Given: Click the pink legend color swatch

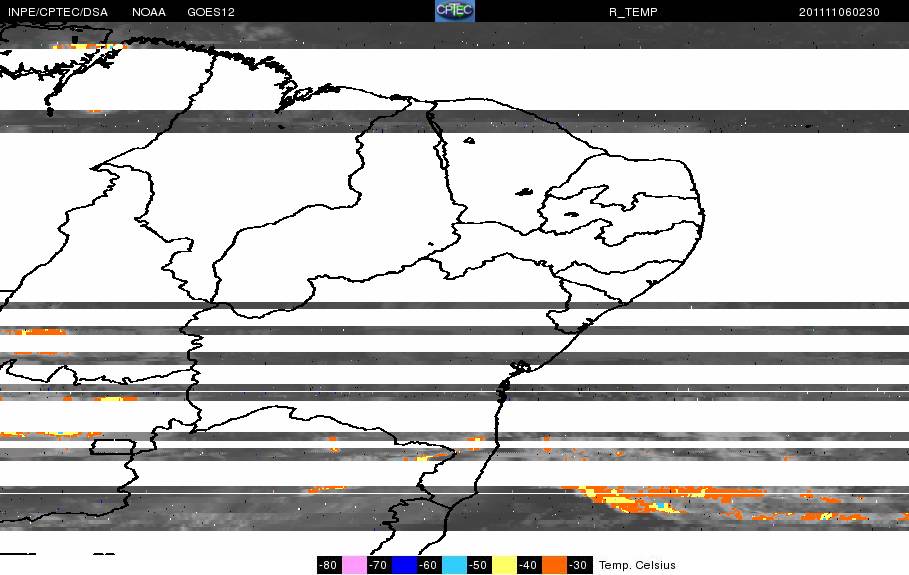Looking at the screenshot, I should click(354, 565).
